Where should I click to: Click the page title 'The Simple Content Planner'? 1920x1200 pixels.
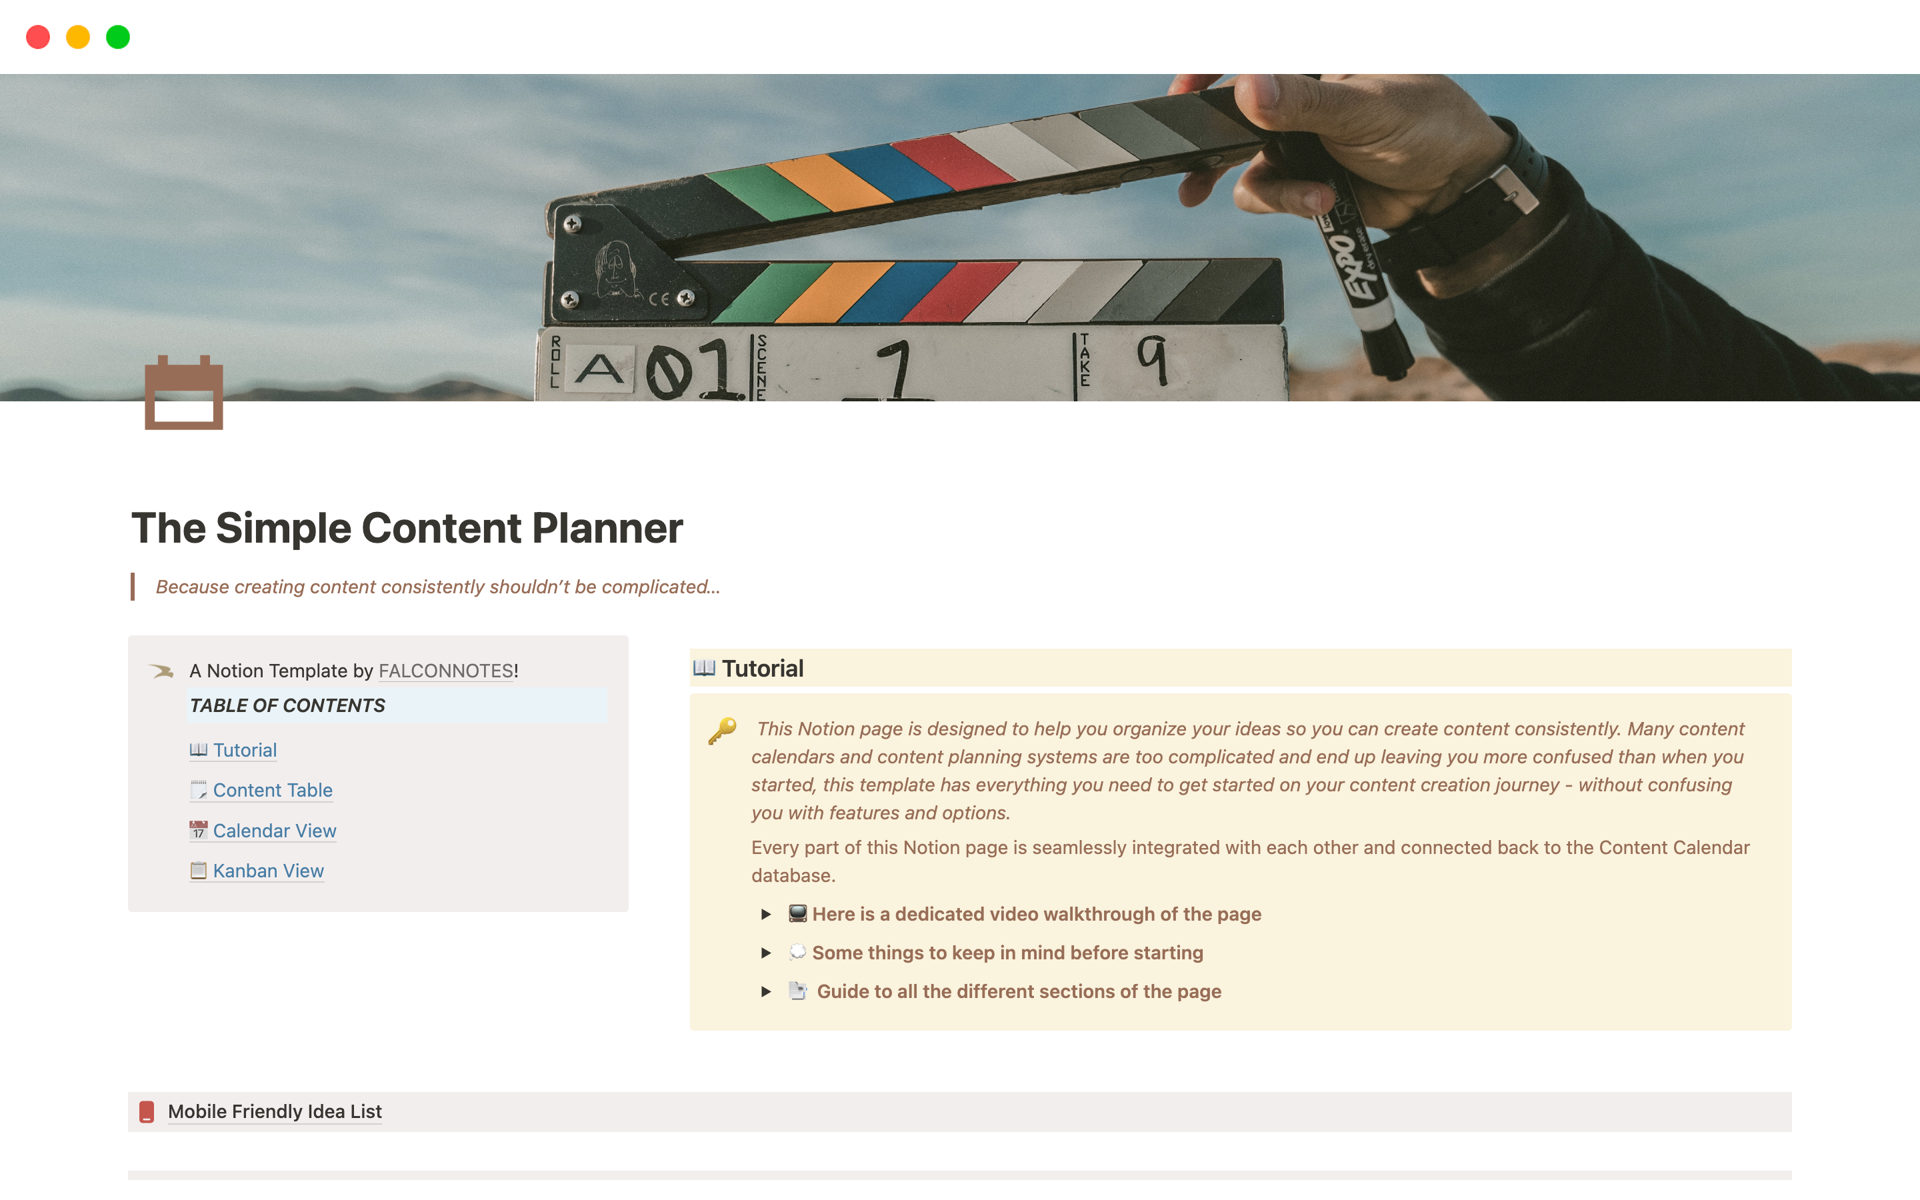click(407, 528)
